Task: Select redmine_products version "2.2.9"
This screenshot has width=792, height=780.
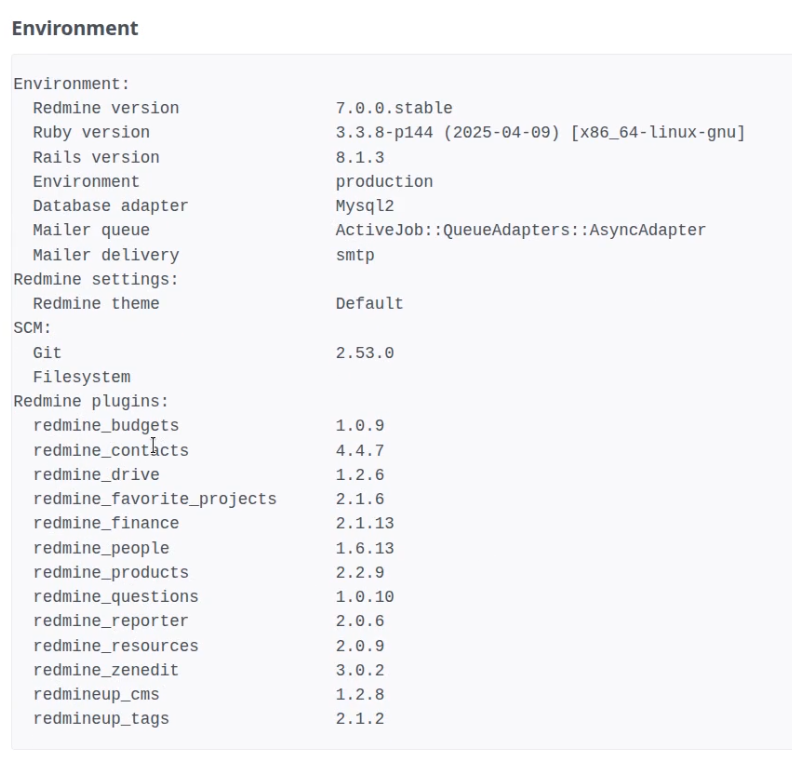Action: [x=360, y=572]
